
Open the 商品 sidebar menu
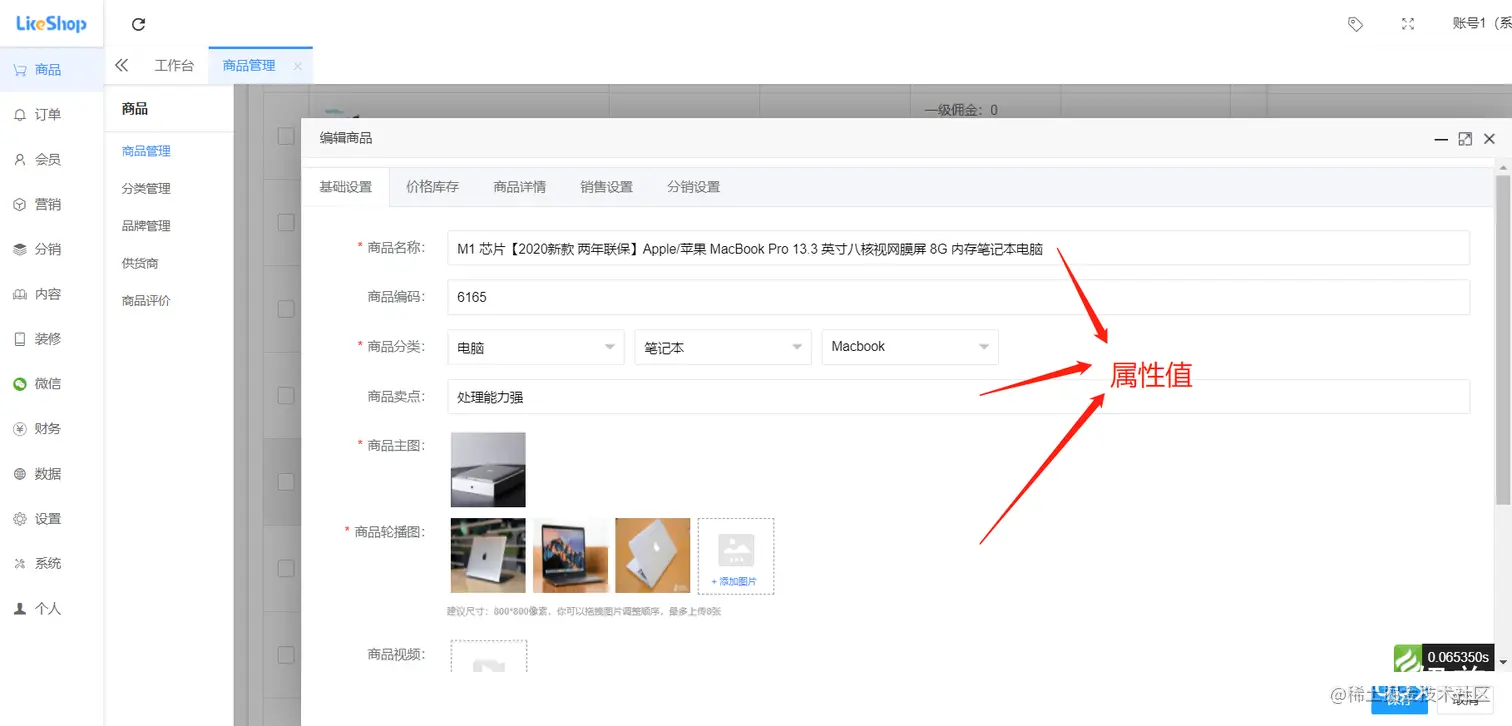point(51,70)
